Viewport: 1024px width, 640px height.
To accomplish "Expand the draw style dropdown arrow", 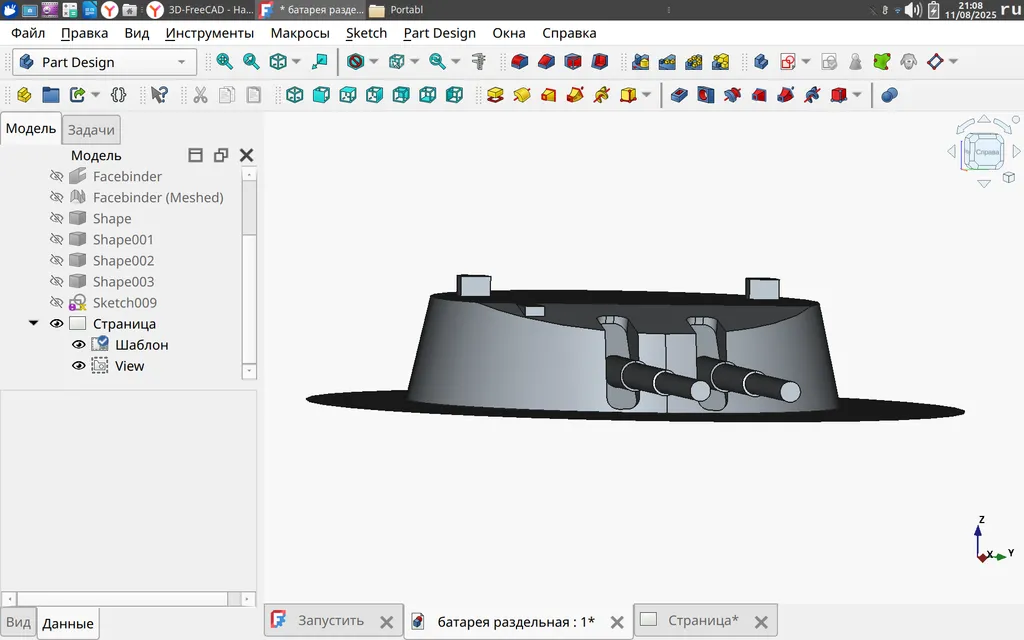I will [x=373, y=62].
